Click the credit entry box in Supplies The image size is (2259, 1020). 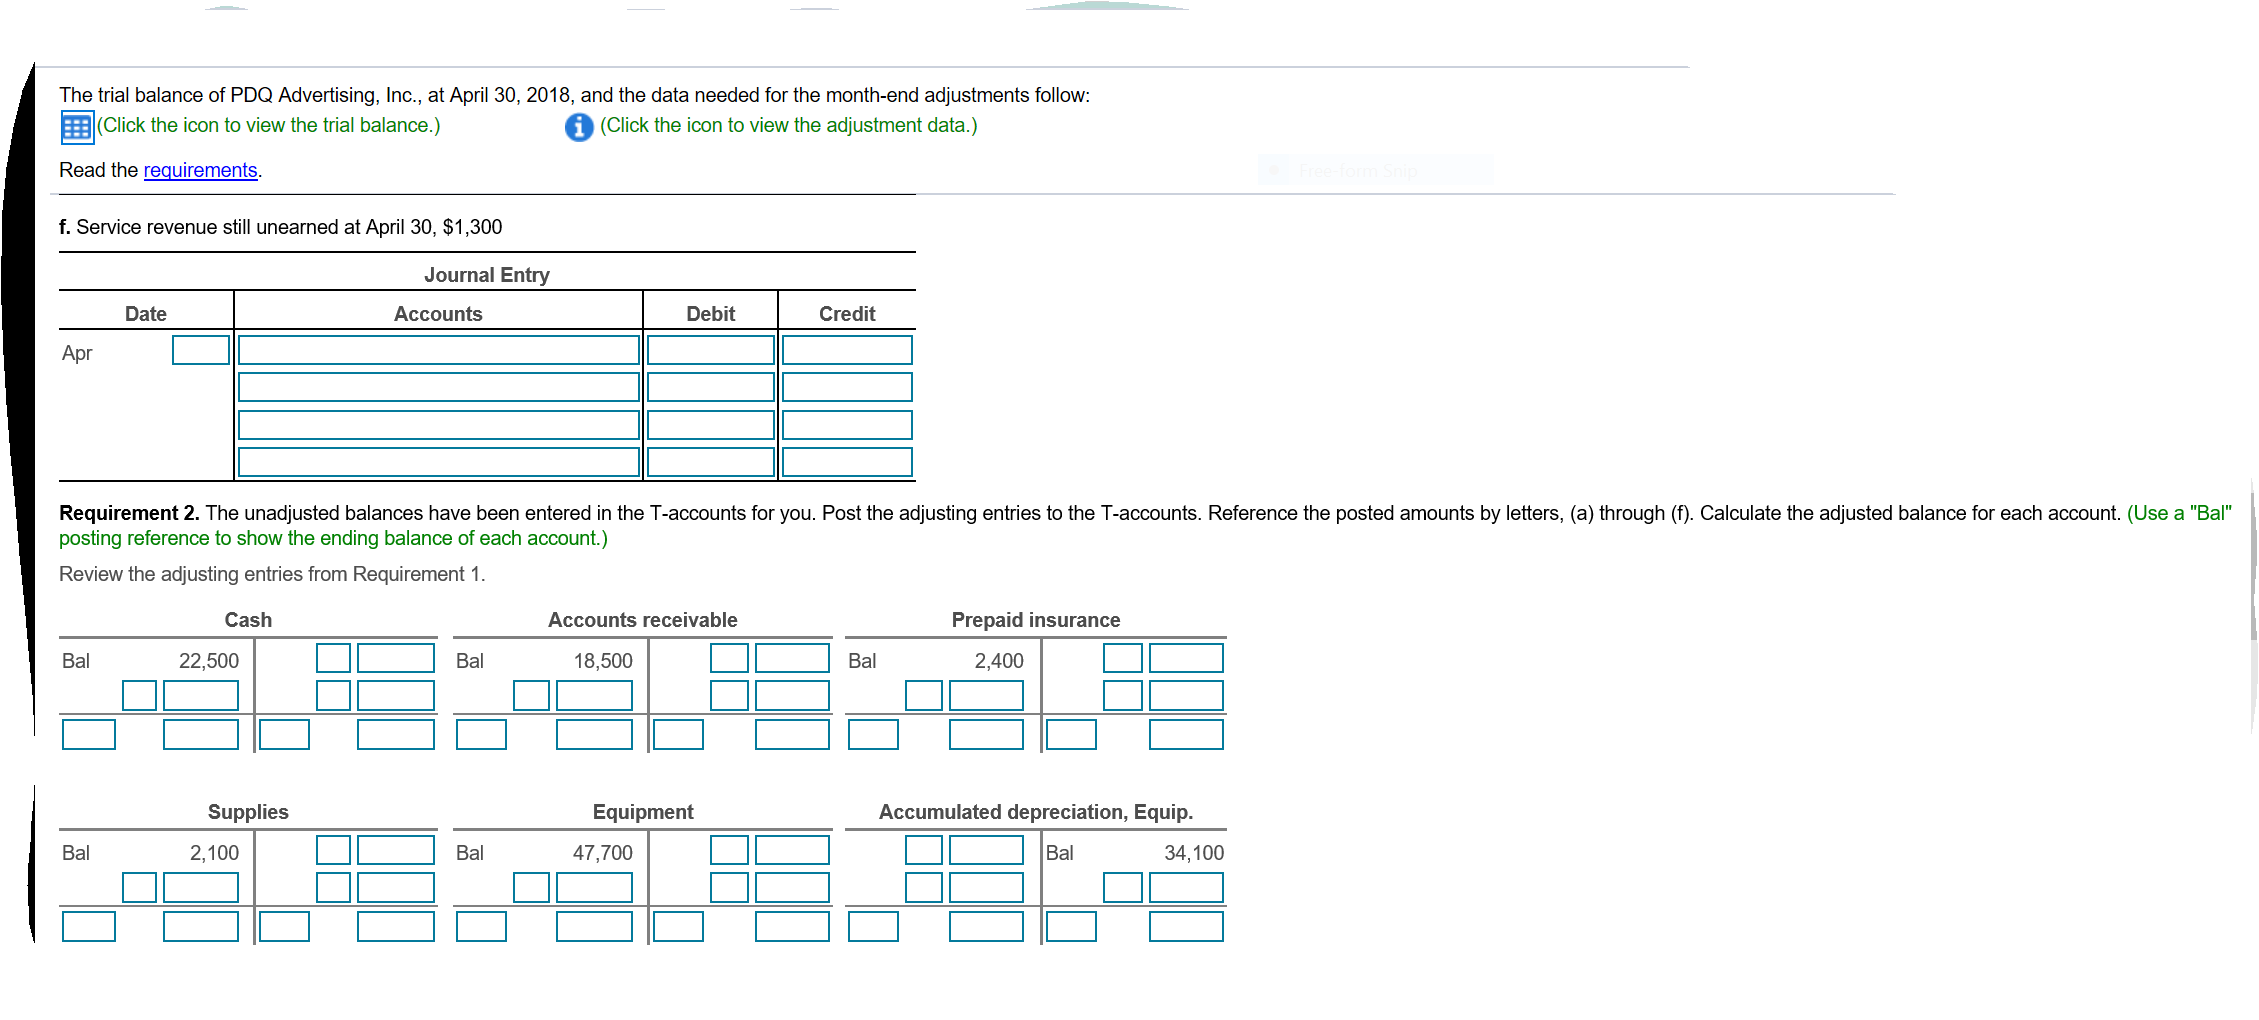click(x=396, y=849)
